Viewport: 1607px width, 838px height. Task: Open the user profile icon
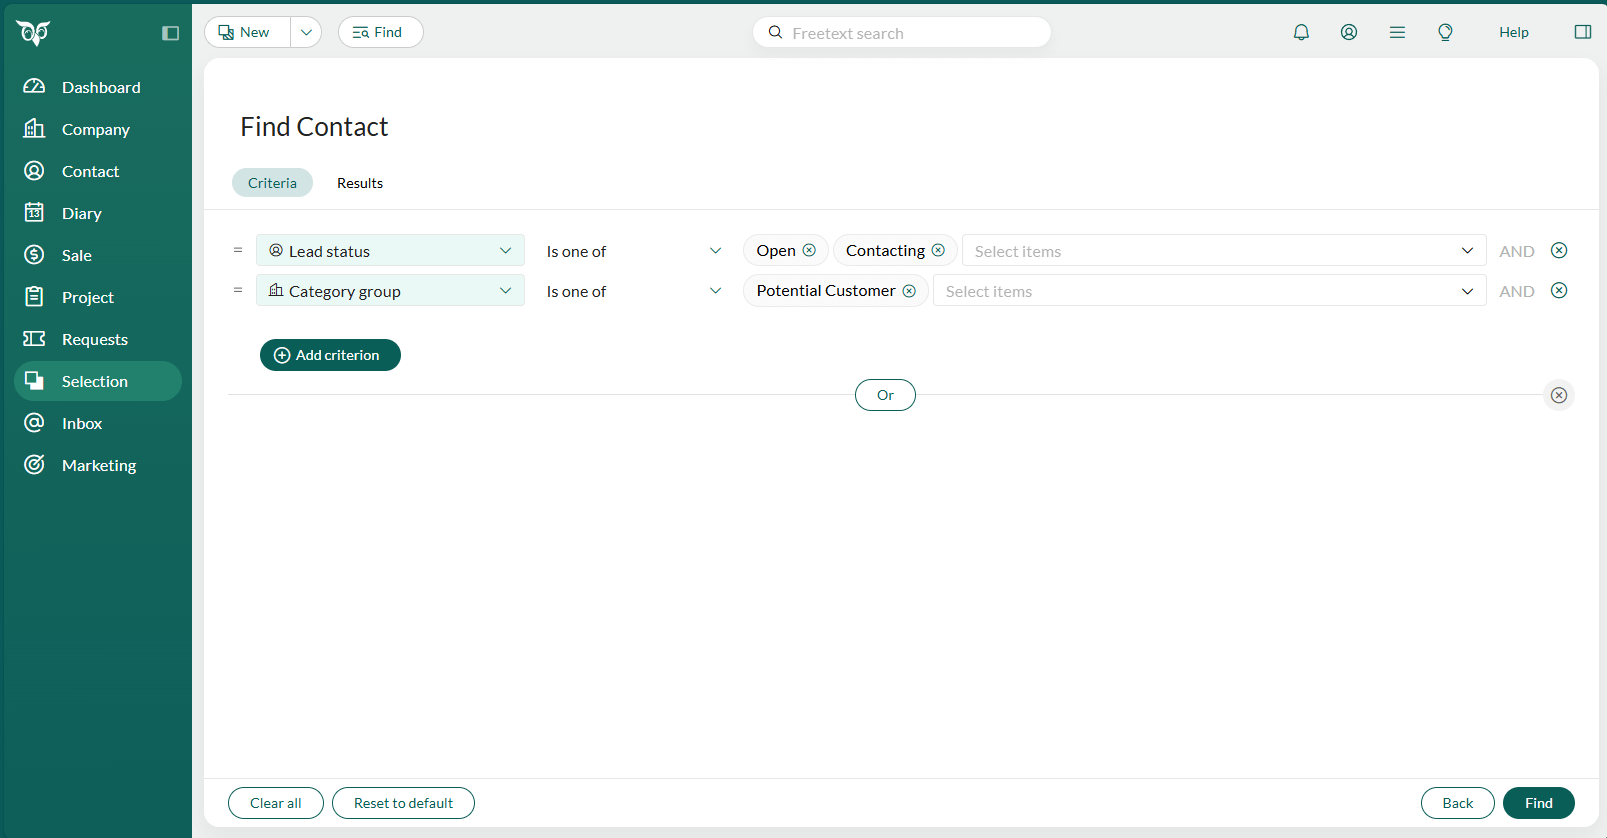[1349, 32]
